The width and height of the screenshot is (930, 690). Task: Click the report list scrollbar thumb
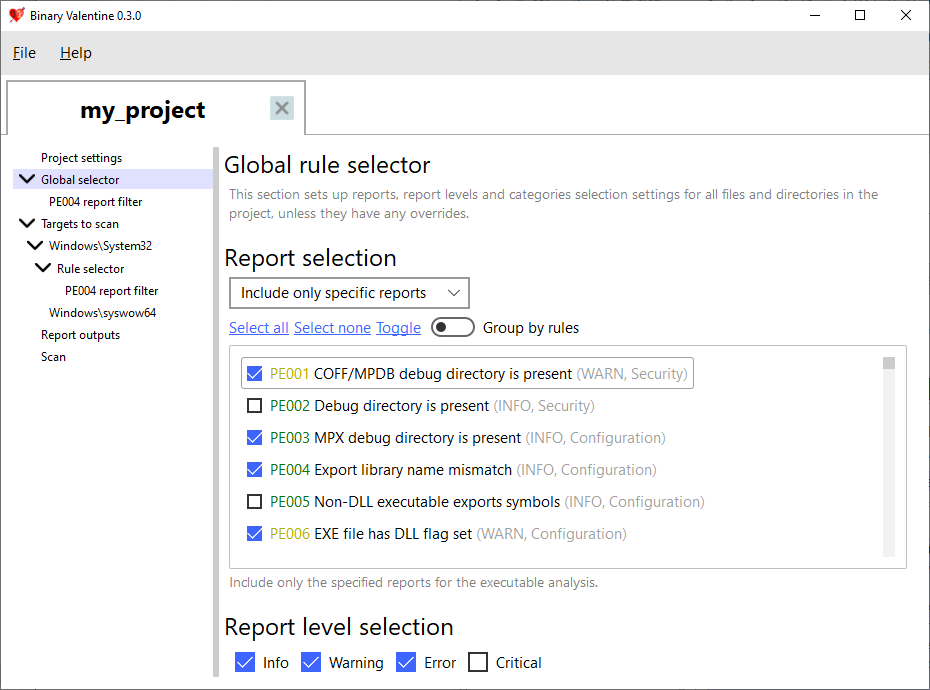[x=888, y=363]
